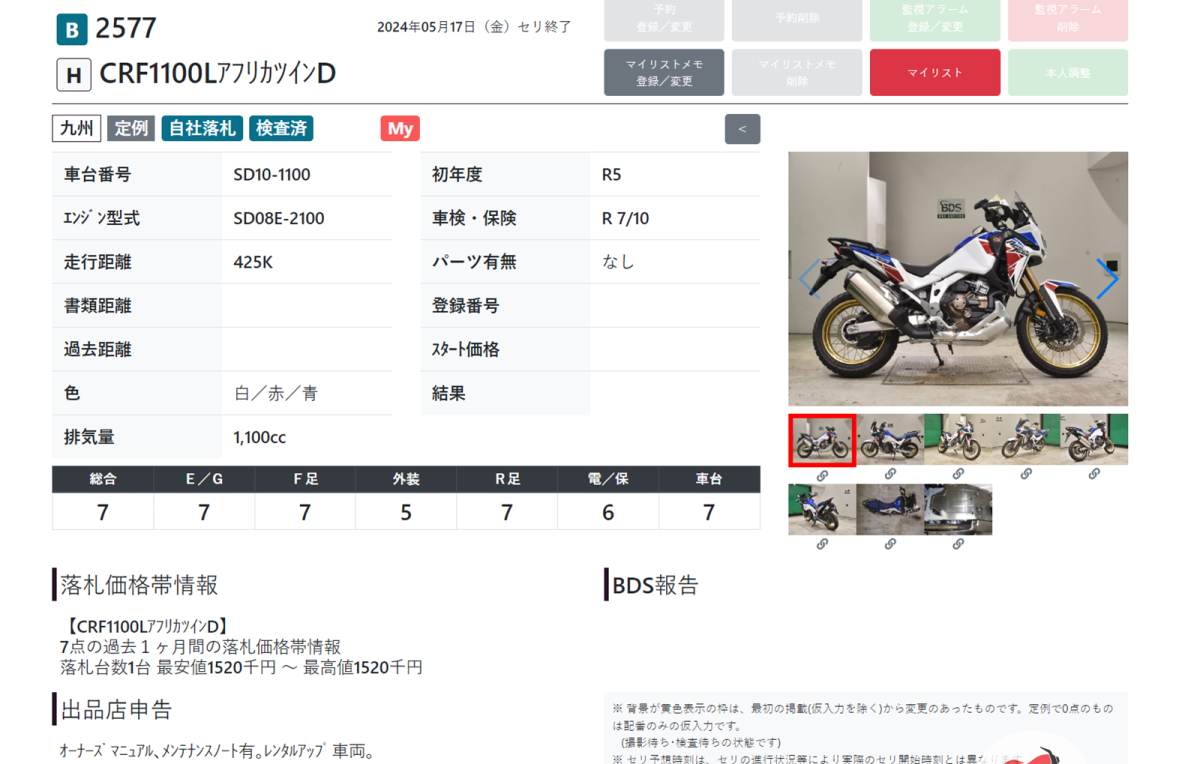This screenshot has height=764, width=1200.
Task: Click the H maker badge beside CRF1100L
Action: point(74,74)
